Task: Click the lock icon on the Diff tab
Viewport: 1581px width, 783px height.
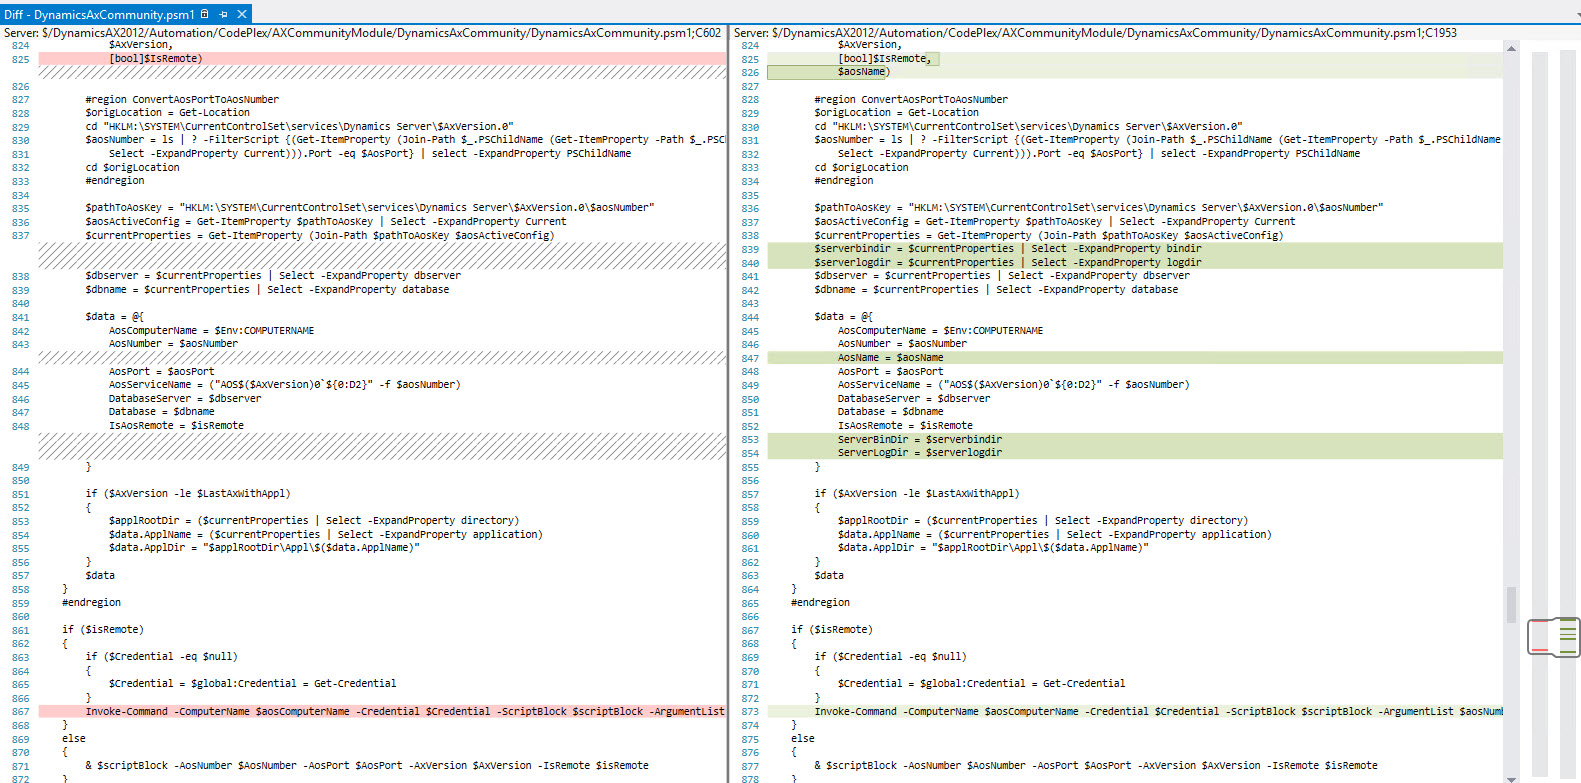Action: tap(205, 14)
